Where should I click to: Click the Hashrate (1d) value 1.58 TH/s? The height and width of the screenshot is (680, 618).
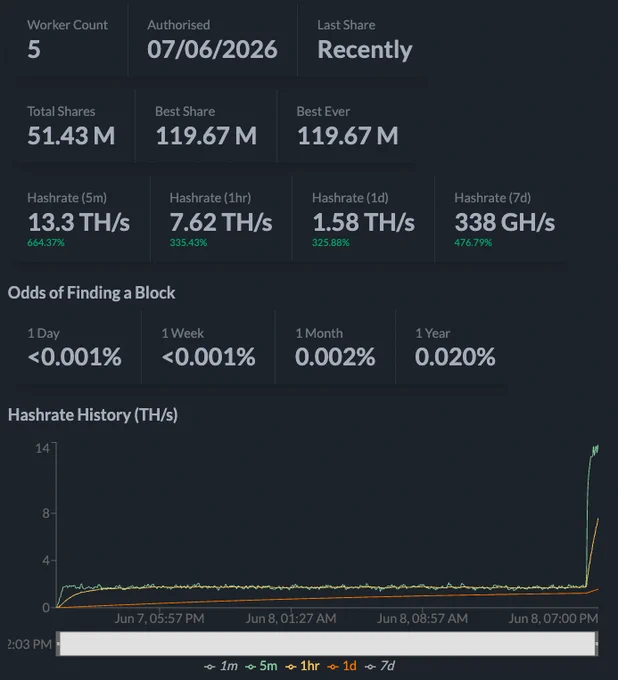(363, 222)
